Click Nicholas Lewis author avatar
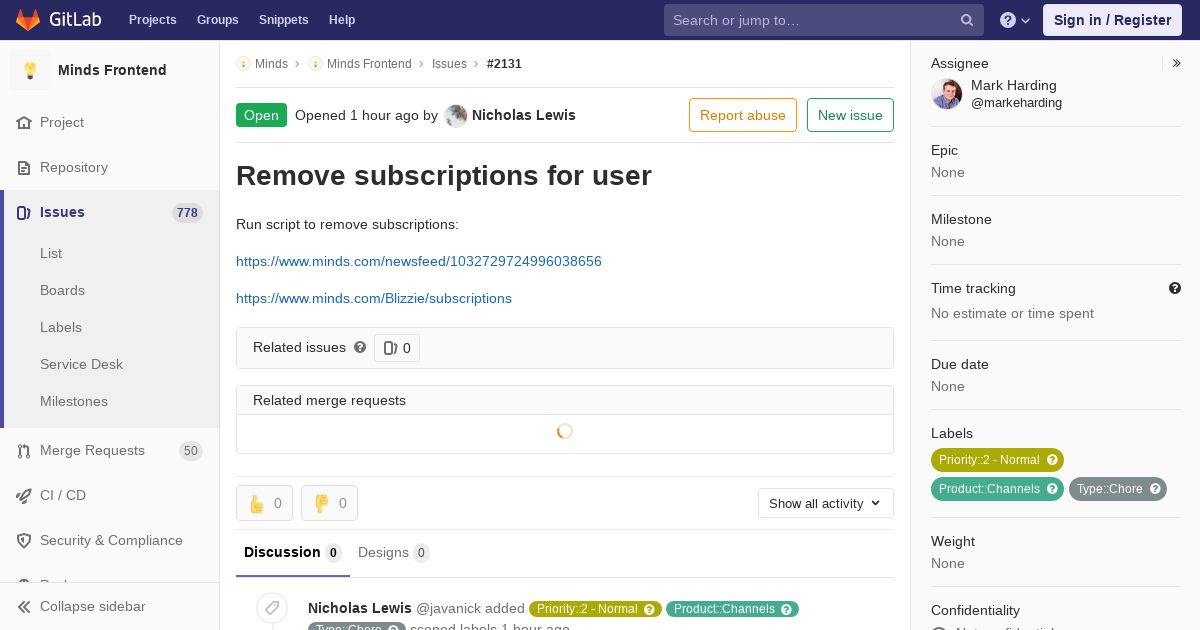The height and width of the screenshot is (630, 1200). coord(456,115)
